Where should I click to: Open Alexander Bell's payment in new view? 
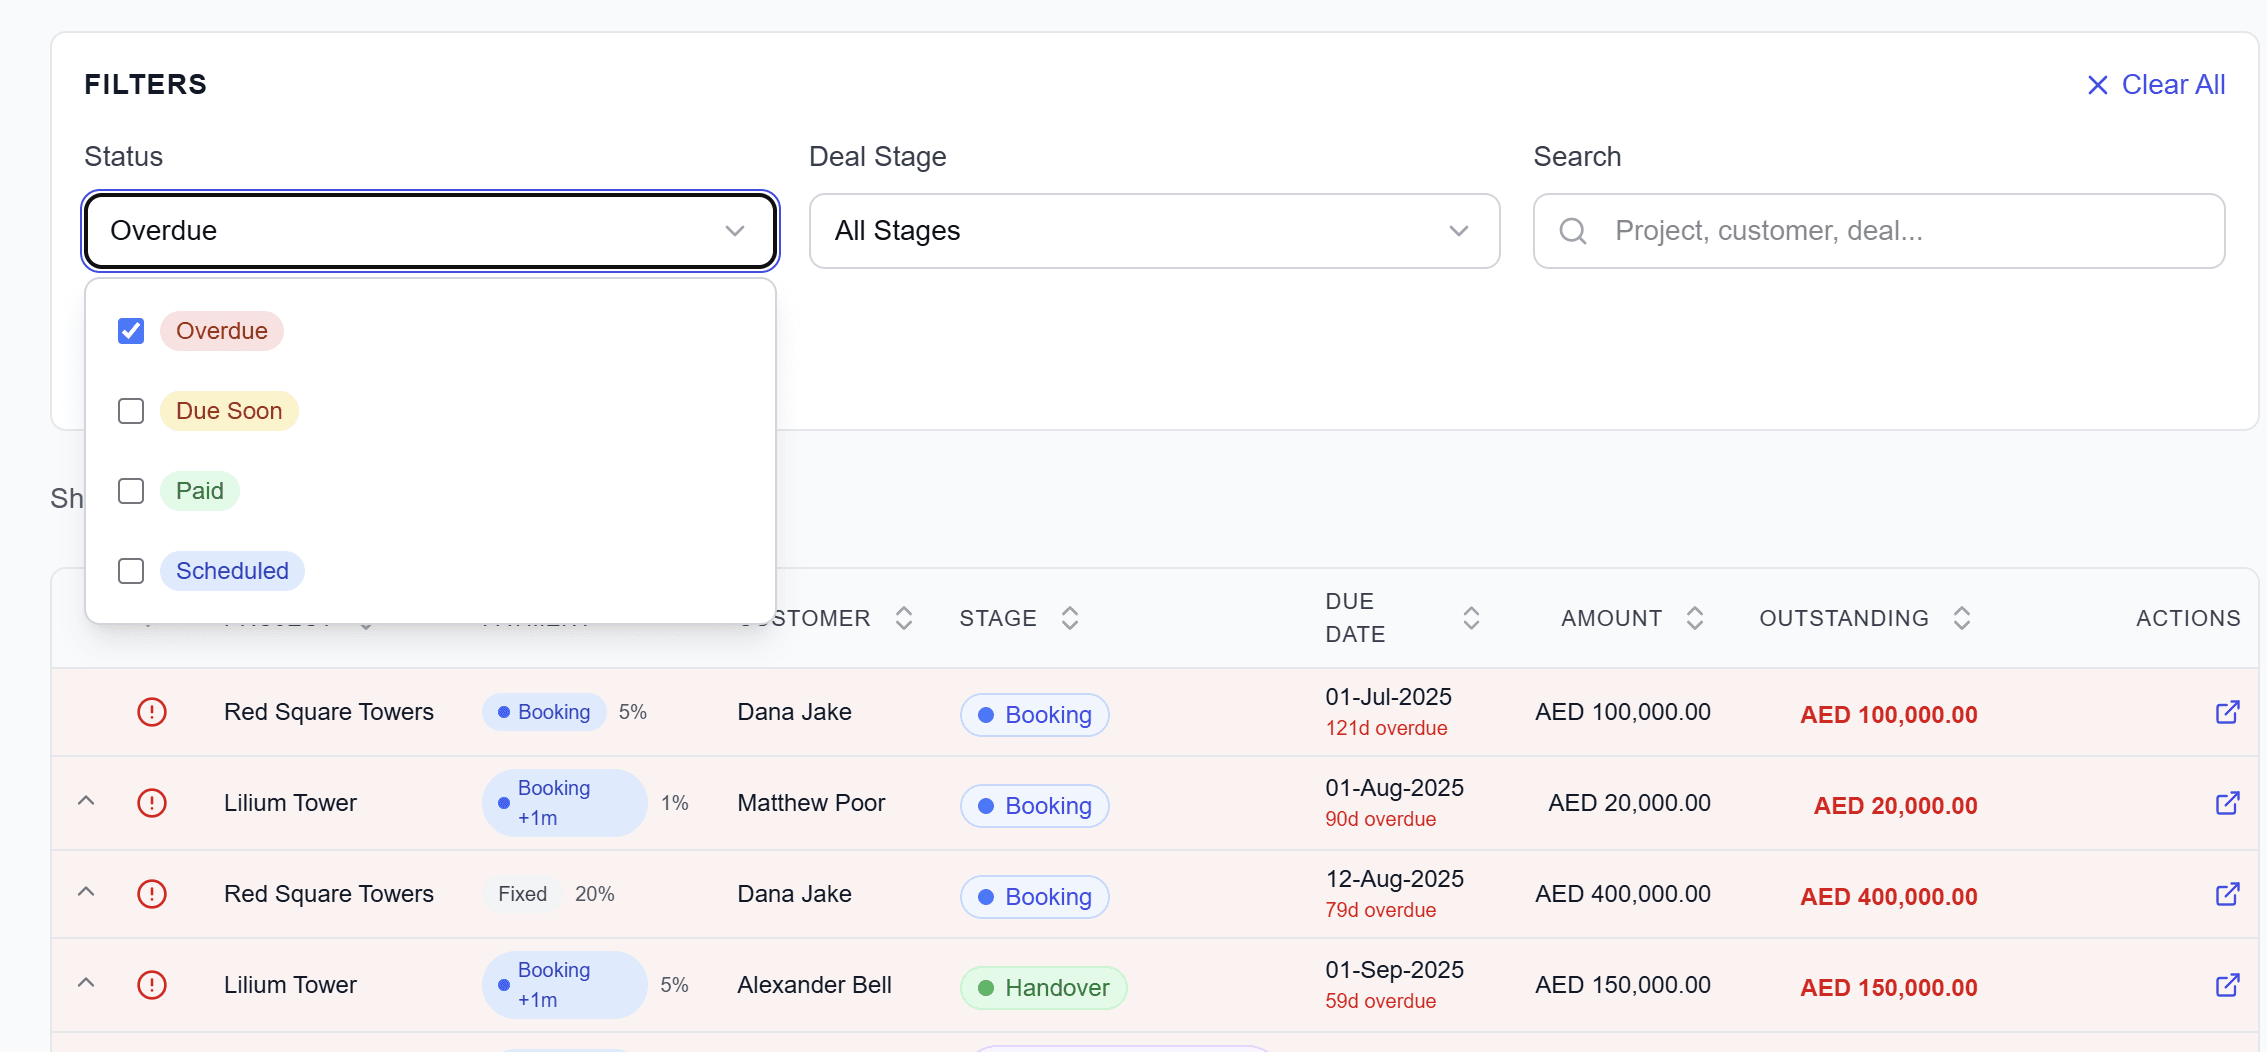point(2227,985)
